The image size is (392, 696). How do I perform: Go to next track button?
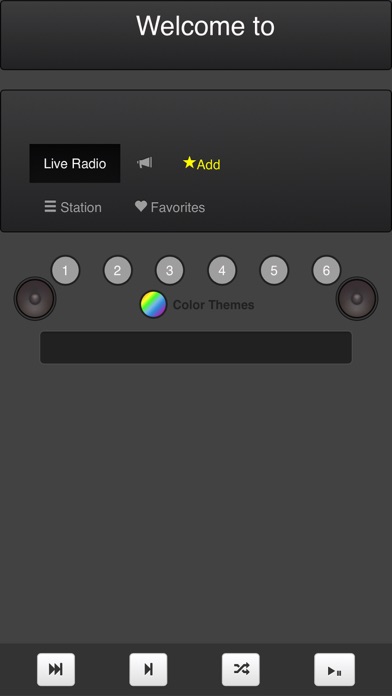148,669
